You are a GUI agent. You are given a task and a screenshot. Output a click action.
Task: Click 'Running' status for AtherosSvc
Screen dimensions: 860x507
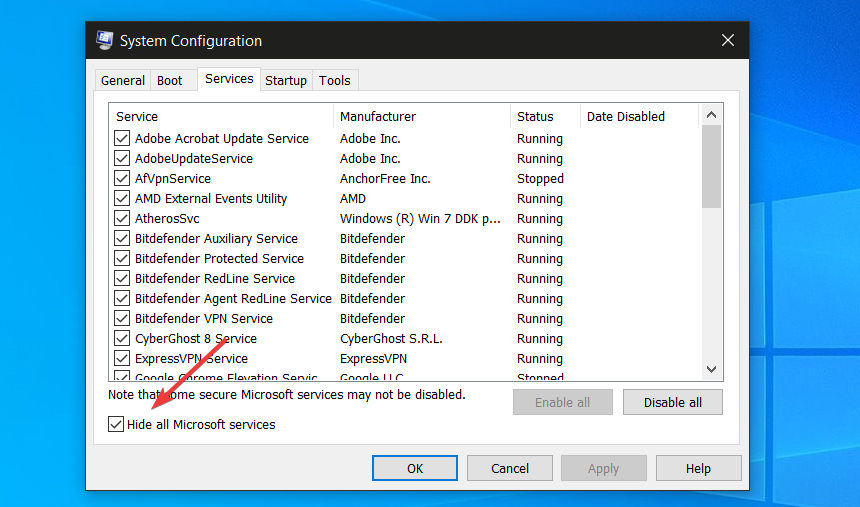[540, 218]
